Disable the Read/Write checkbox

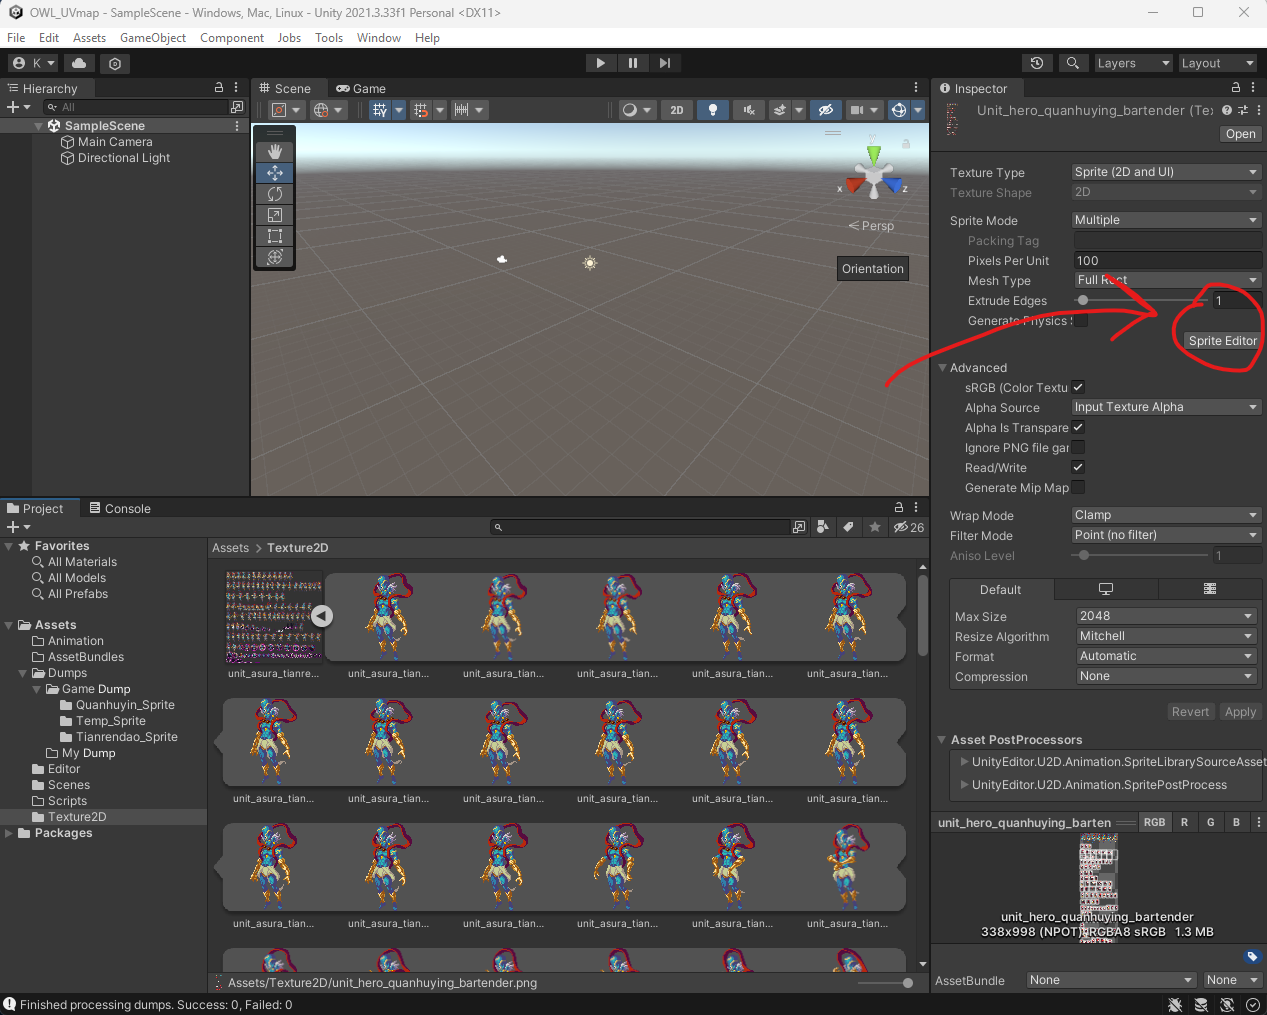[x=1078, y=467]
